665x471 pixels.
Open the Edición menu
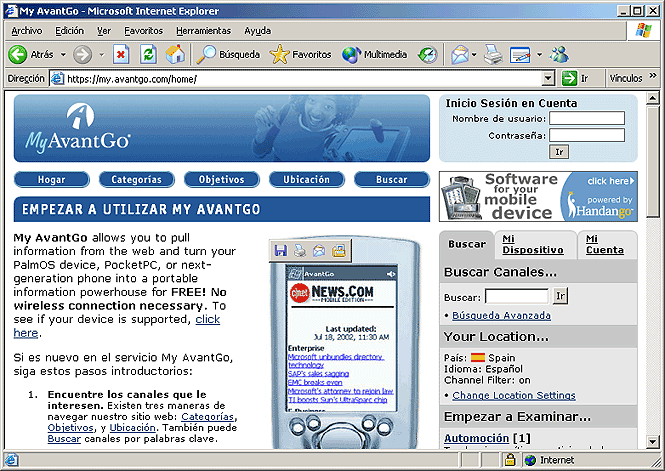pyautogui.click(x=70, y=31)
